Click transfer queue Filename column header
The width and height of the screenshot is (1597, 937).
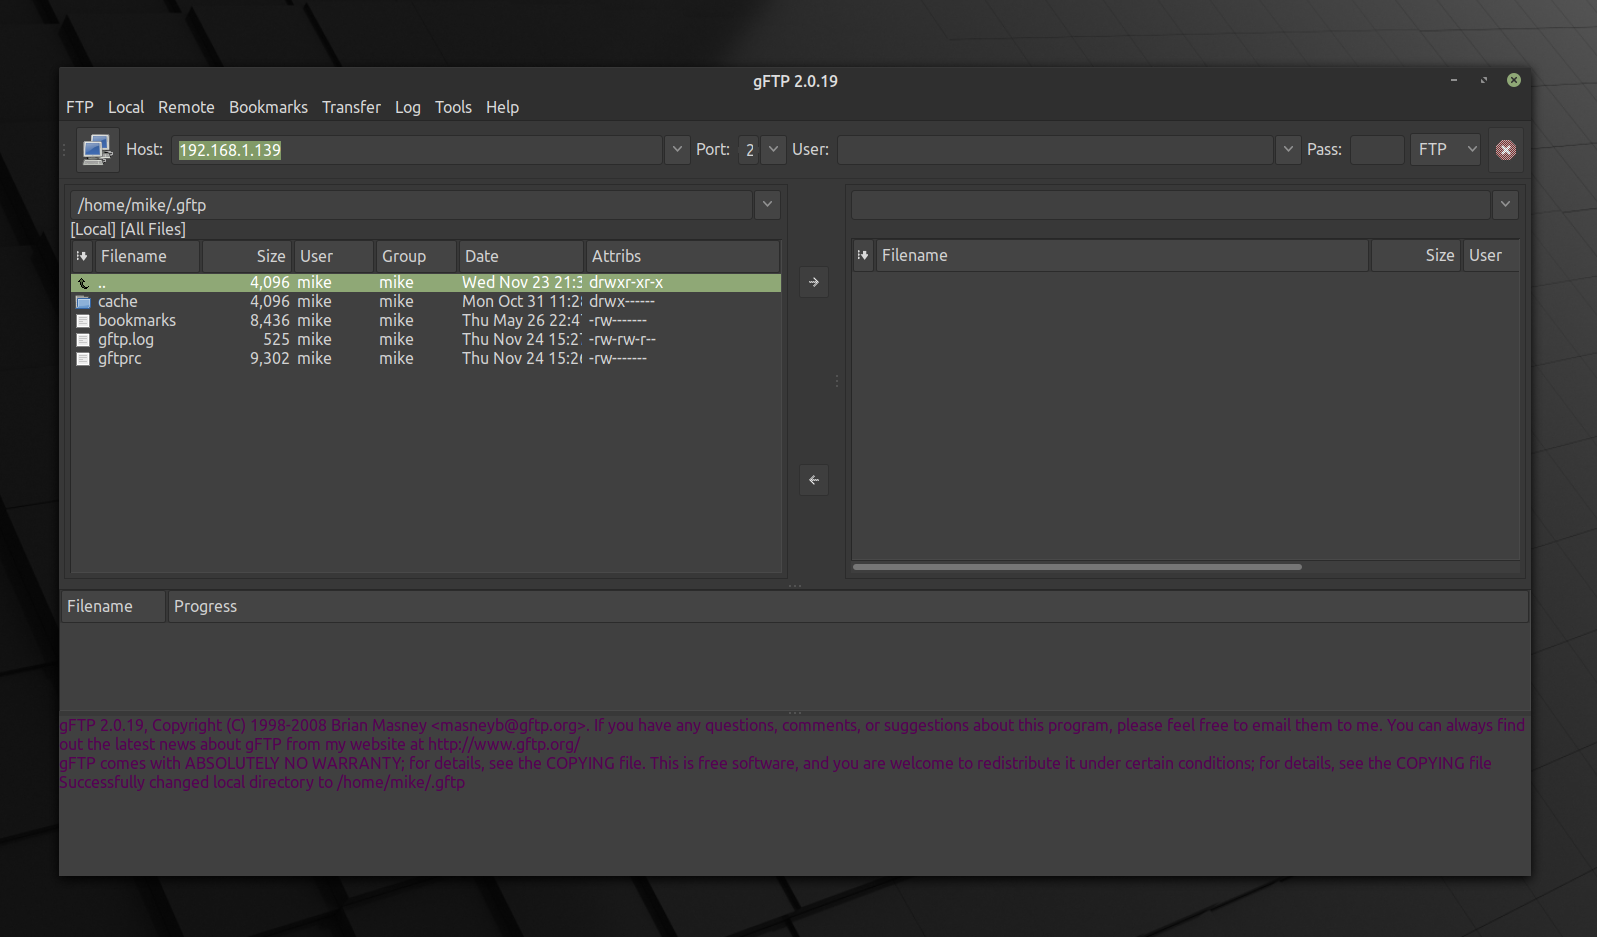[113, 606]
